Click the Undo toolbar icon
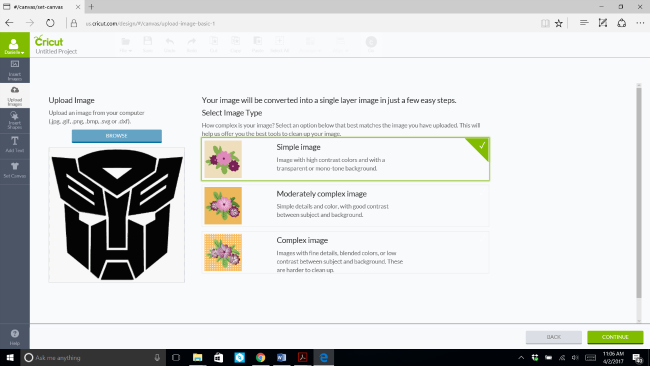The height and width of the screenshot is (366, 650). click(170, 45)
